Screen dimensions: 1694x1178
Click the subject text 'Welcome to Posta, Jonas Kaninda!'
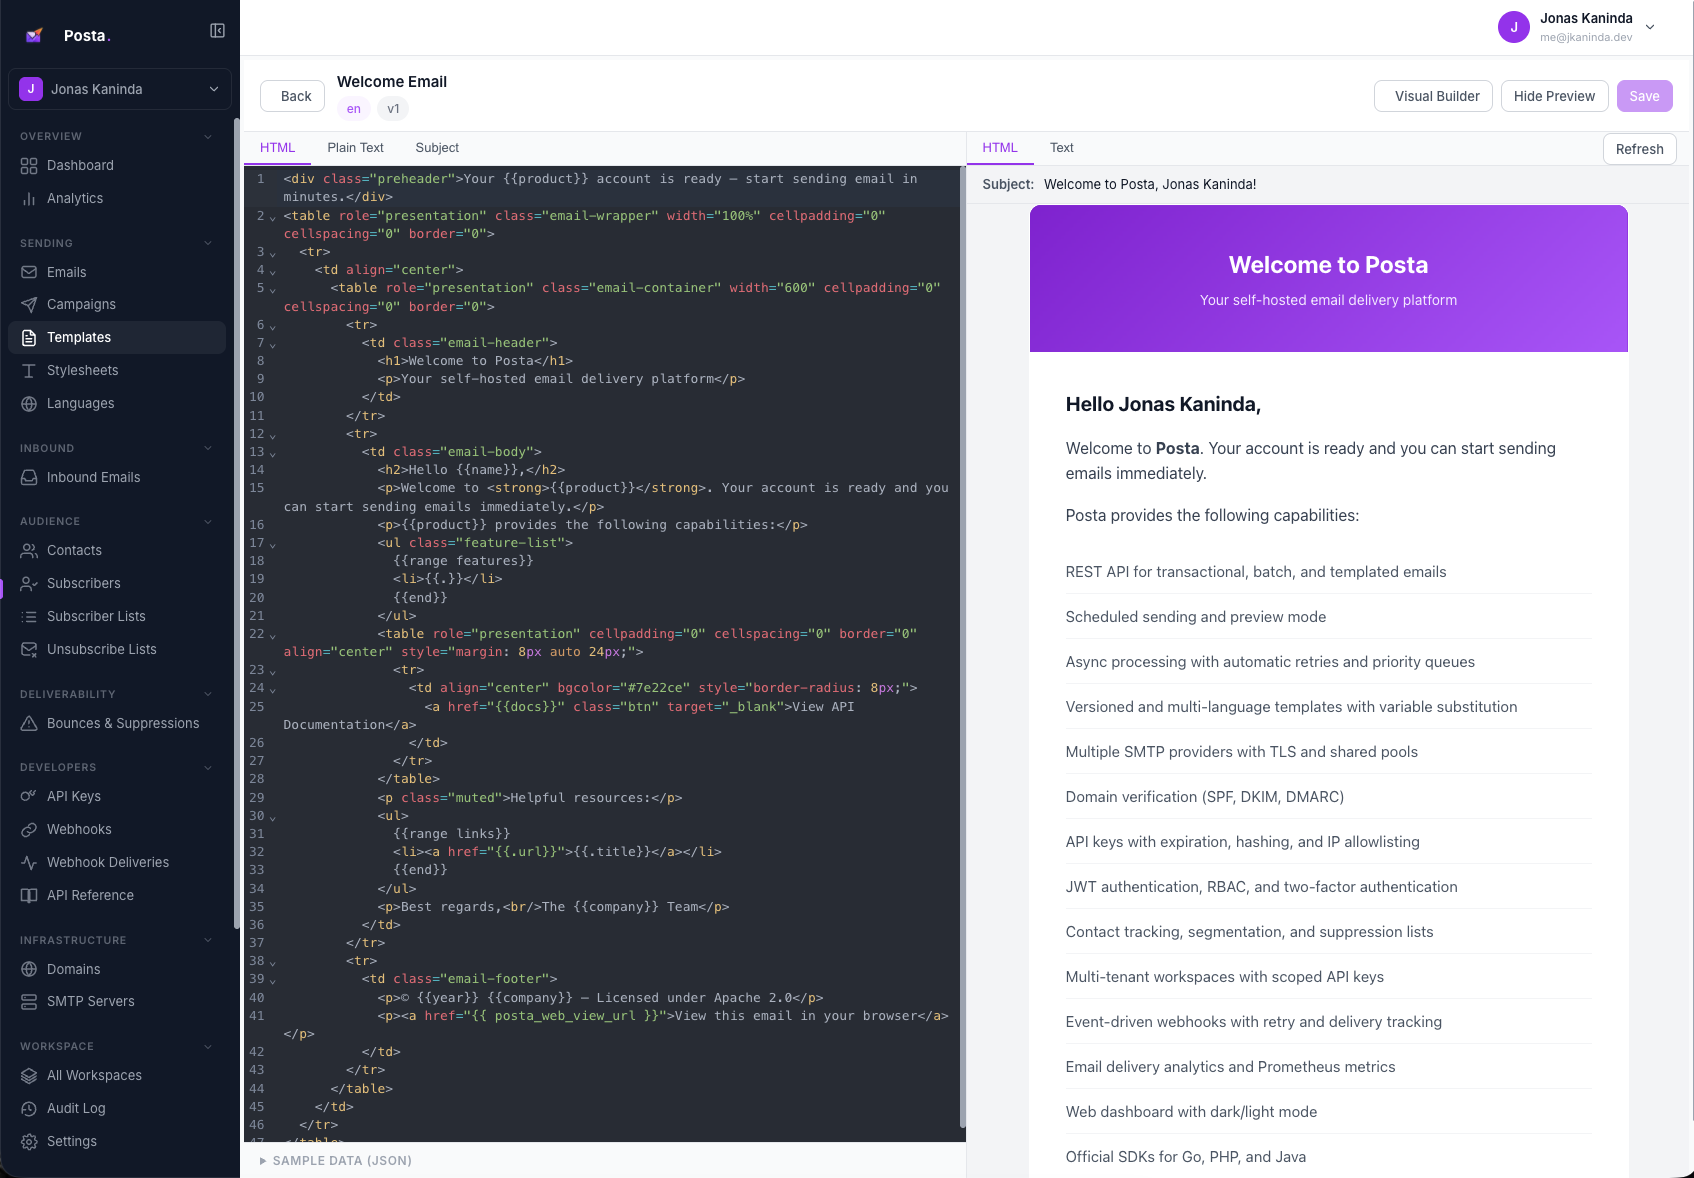point(1150,185)
